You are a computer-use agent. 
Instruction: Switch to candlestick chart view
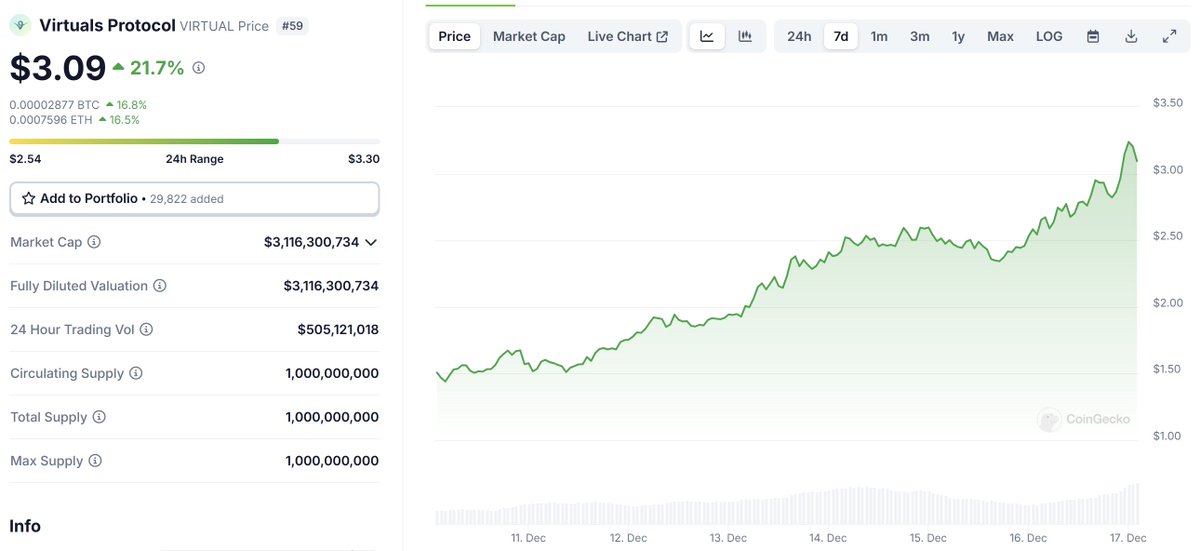point(745,36)
